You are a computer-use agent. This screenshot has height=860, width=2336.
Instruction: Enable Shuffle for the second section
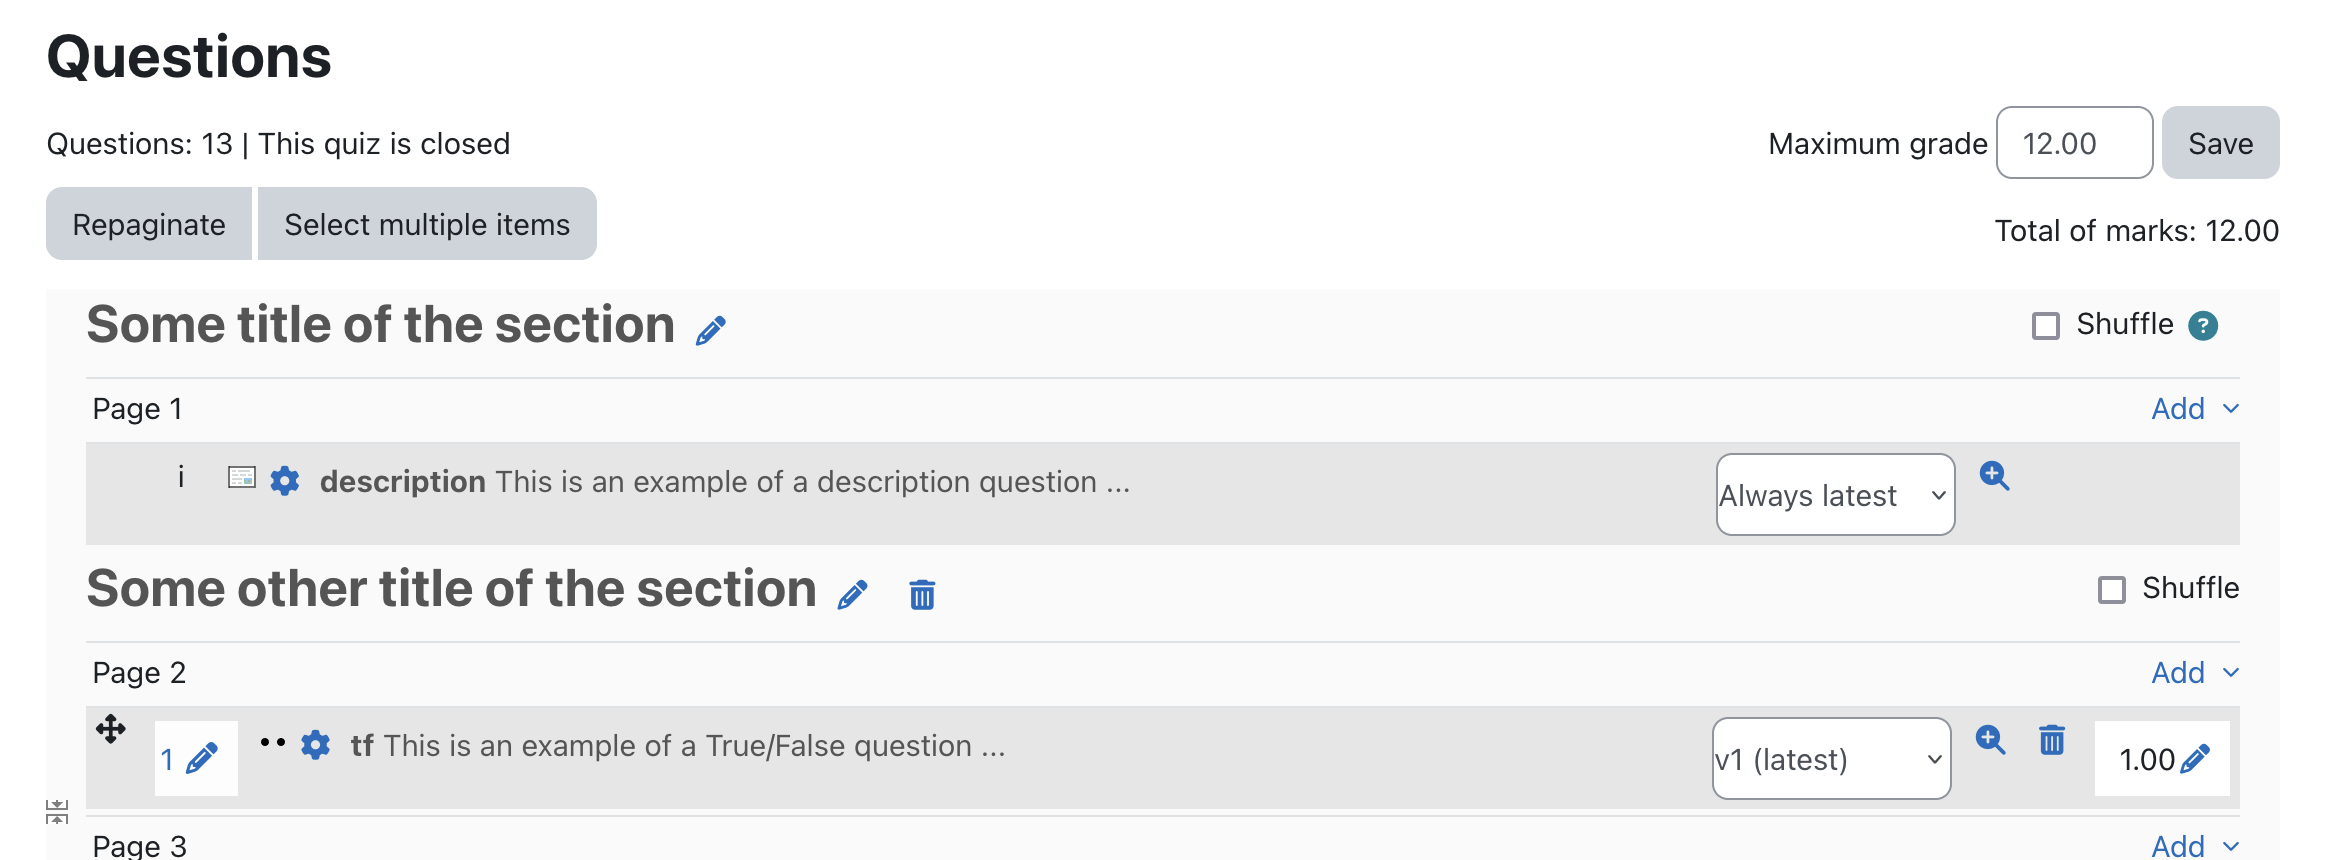[x=2111, y=590]
